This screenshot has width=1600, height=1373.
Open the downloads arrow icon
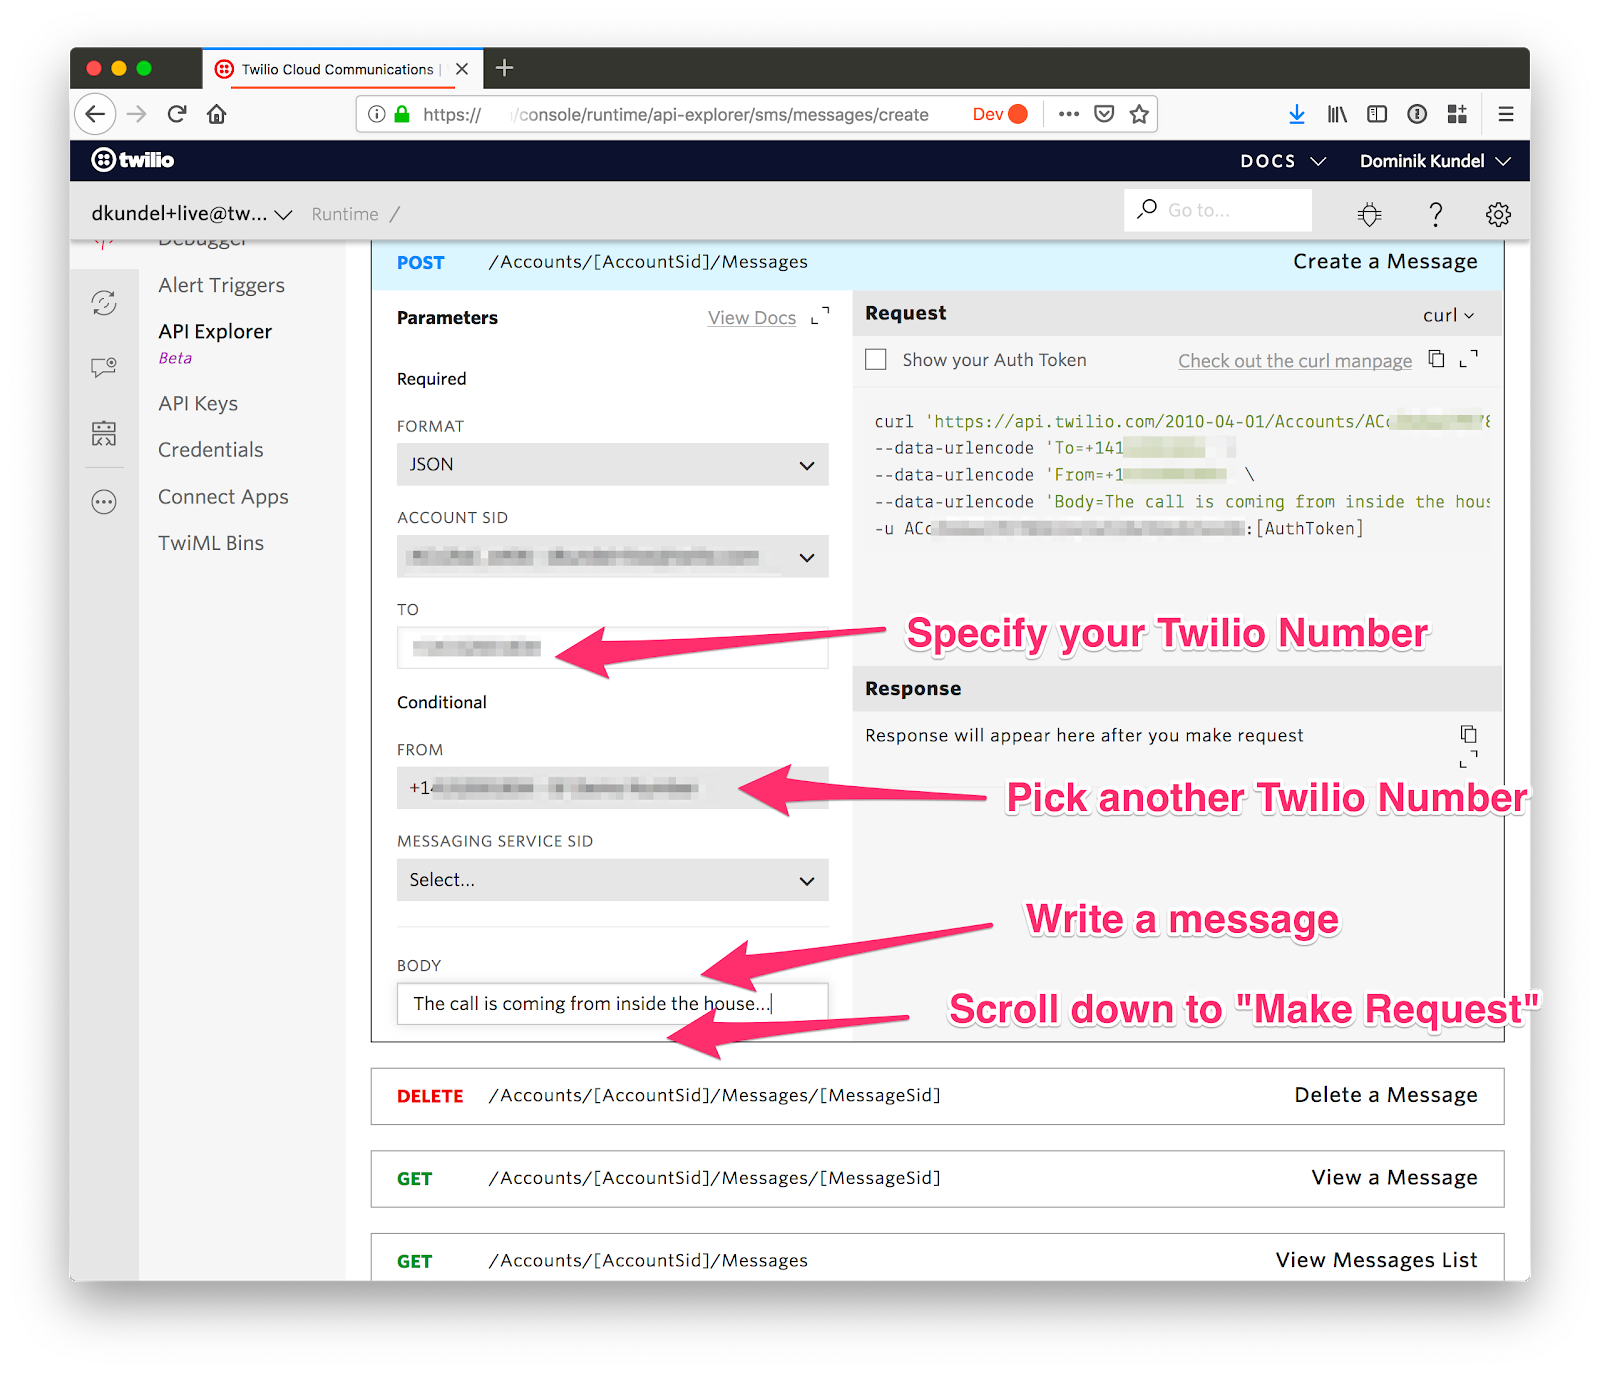tap(1297, 114)
